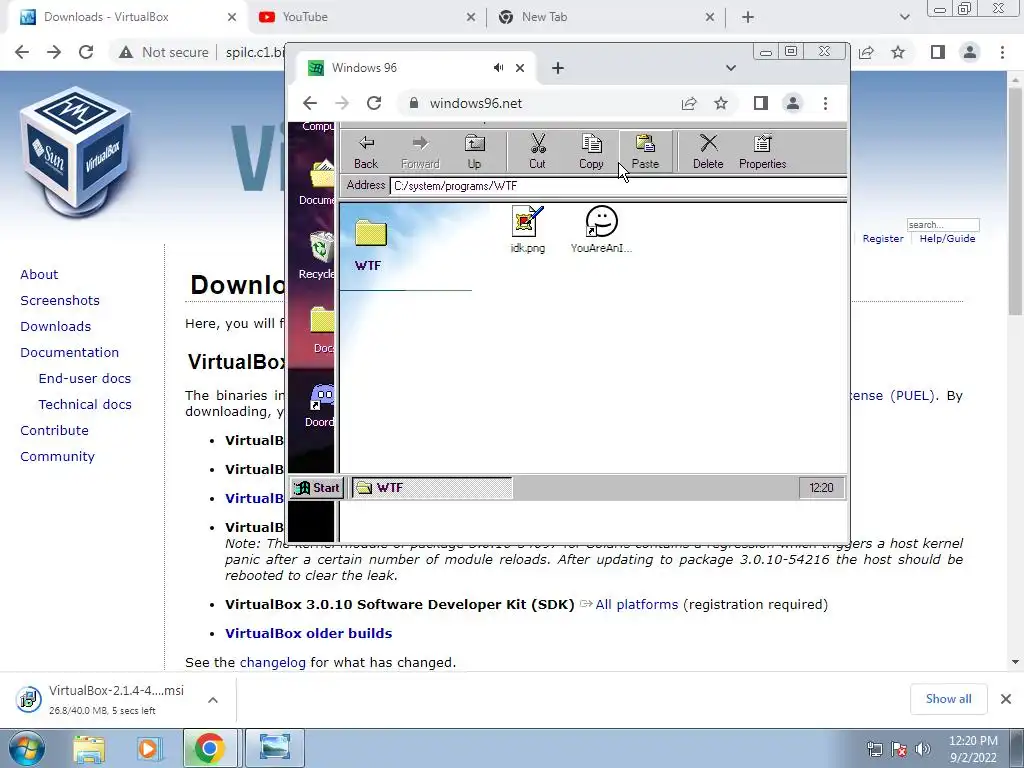The image size is (1024, 768).
Task: Close the downloads bar
Action: point(1006,699)
